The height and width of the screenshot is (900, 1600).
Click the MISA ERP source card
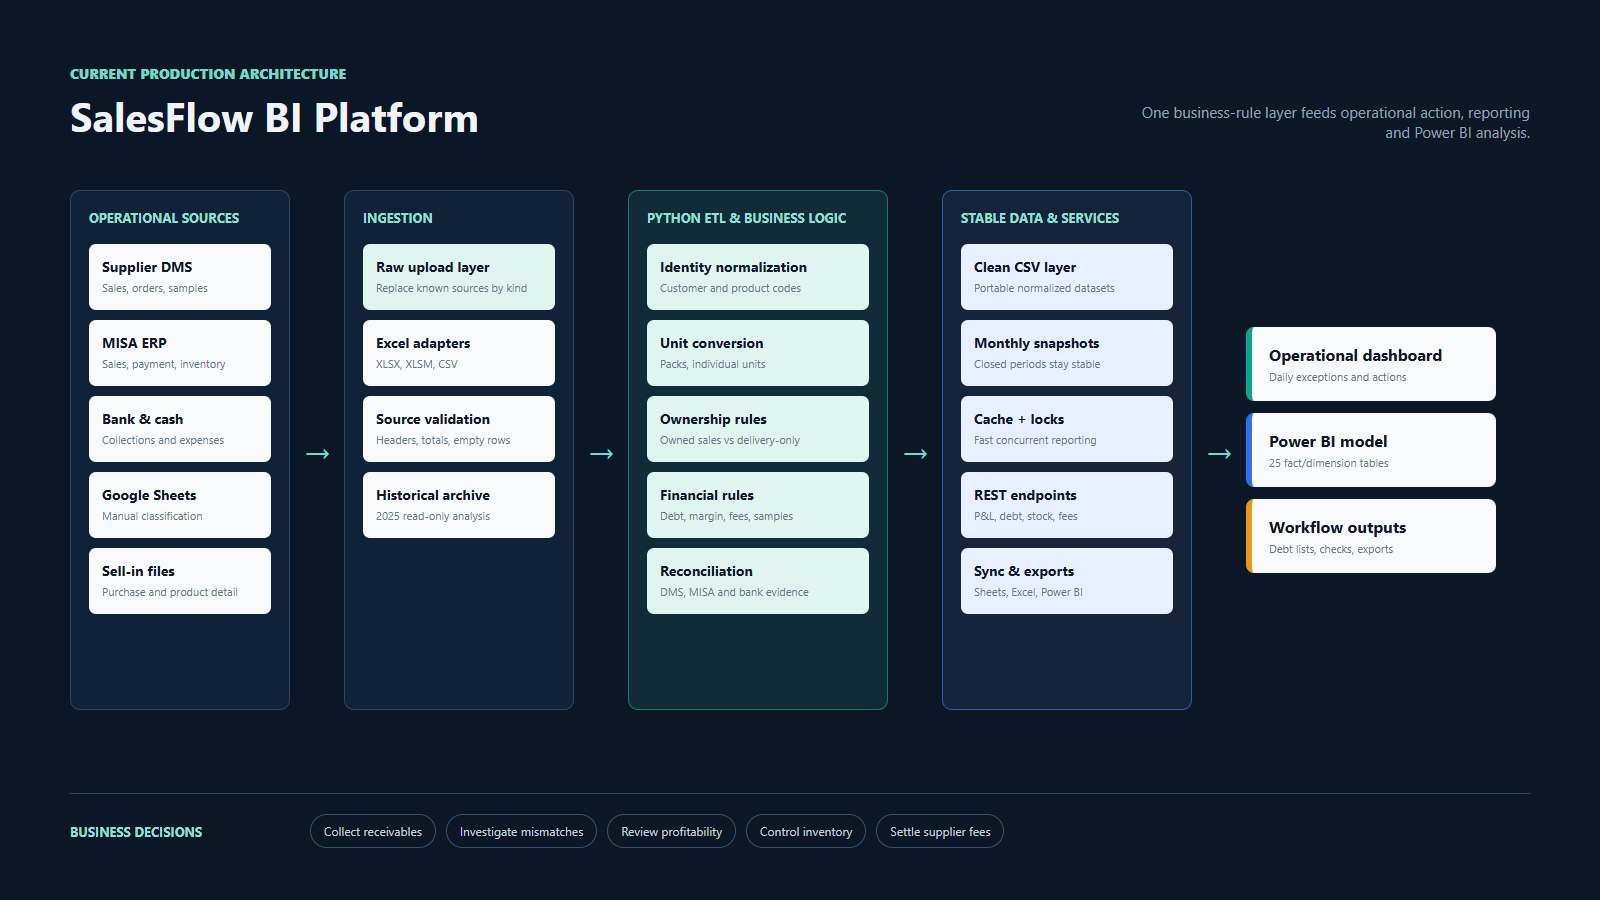tap(180, 353)
